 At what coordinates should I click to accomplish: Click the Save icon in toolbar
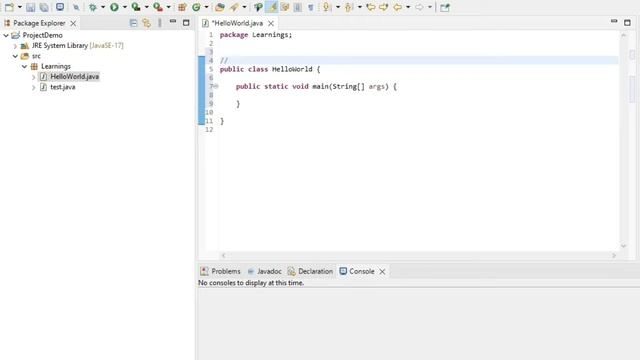[30, 7]
